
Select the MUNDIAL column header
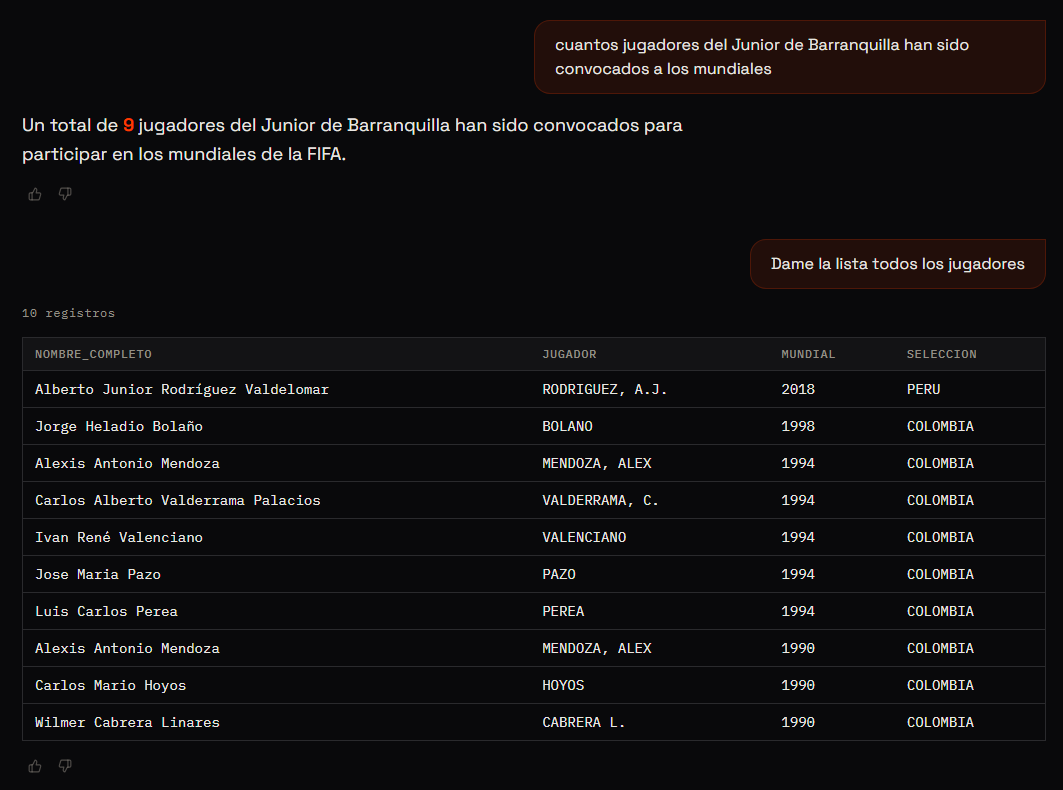(x=808, y=354)
